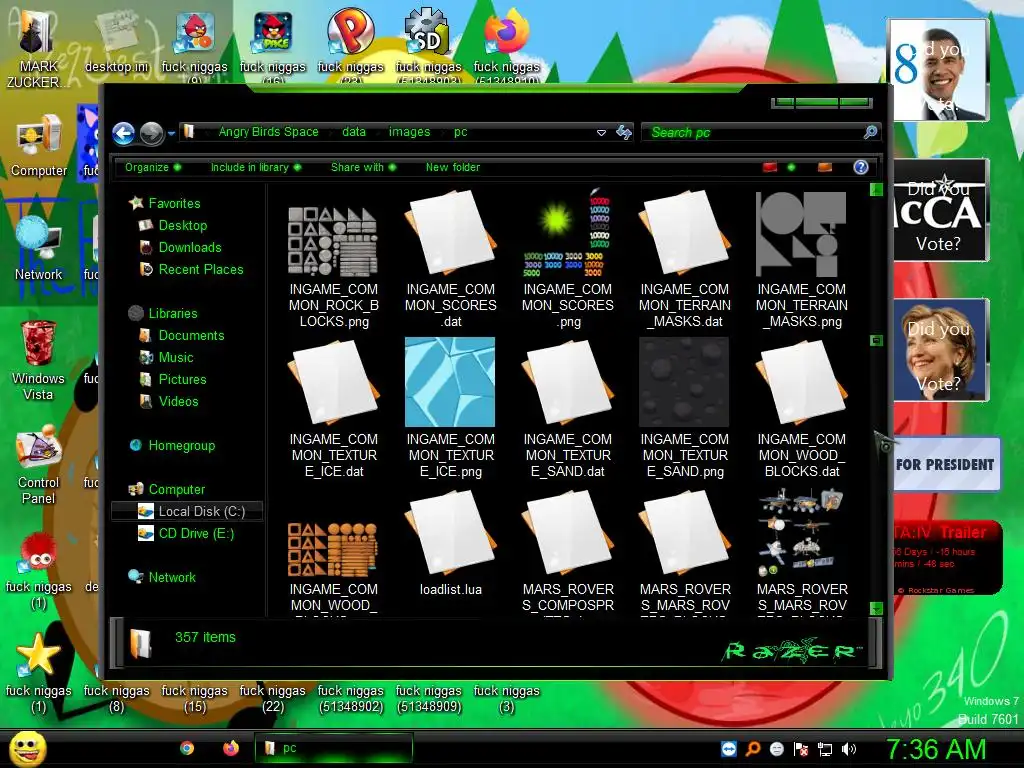The height and width of the screenshot is (768, 1024).
Task: Open the Start menu smiley button
Action: click(27, 748)
